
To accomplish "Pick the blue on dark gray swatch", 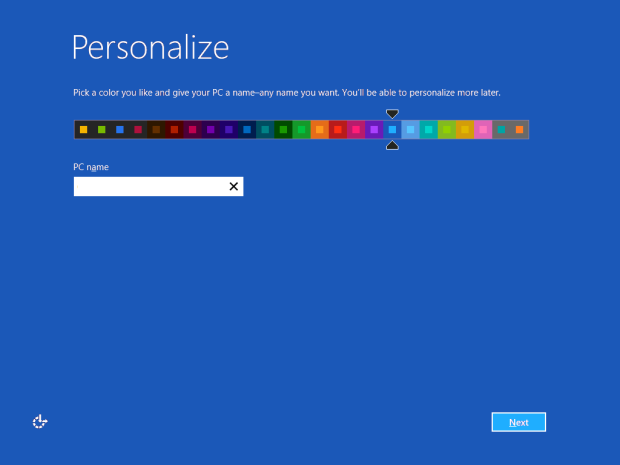I will pos(120,130).
